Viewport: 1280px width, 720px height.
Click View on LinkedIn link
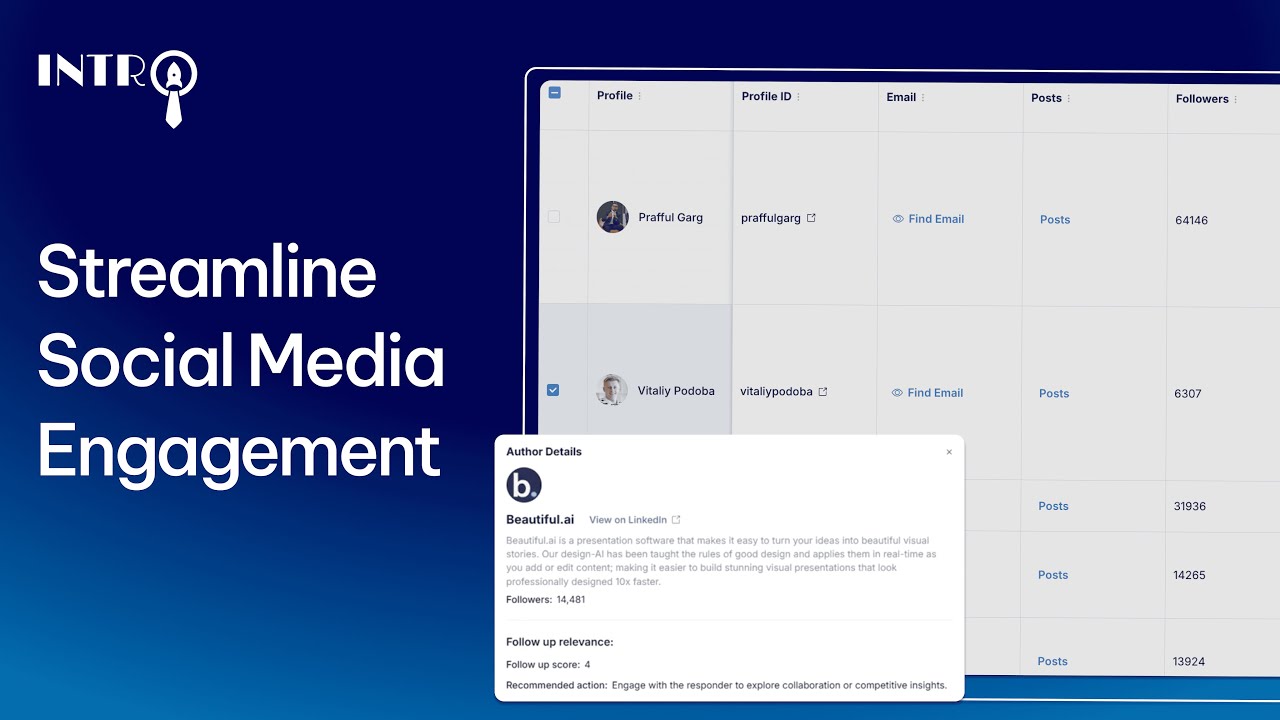pos(628,520)
